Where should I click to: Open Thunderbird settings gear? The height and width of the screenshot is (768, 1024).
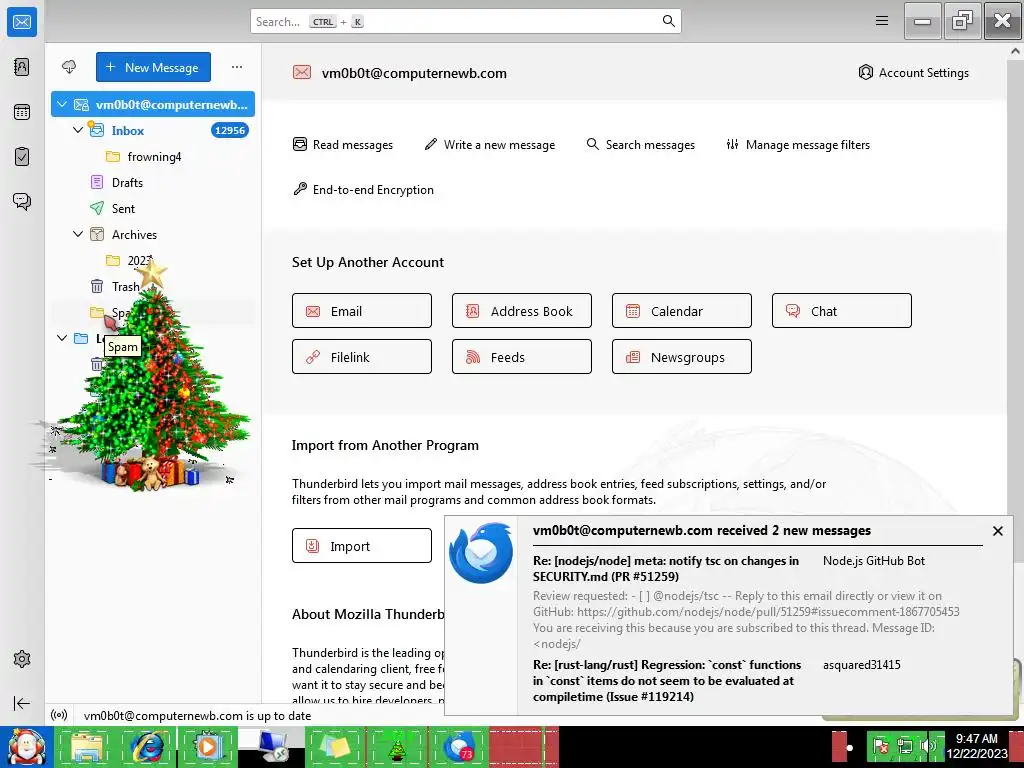coord(22,659)
